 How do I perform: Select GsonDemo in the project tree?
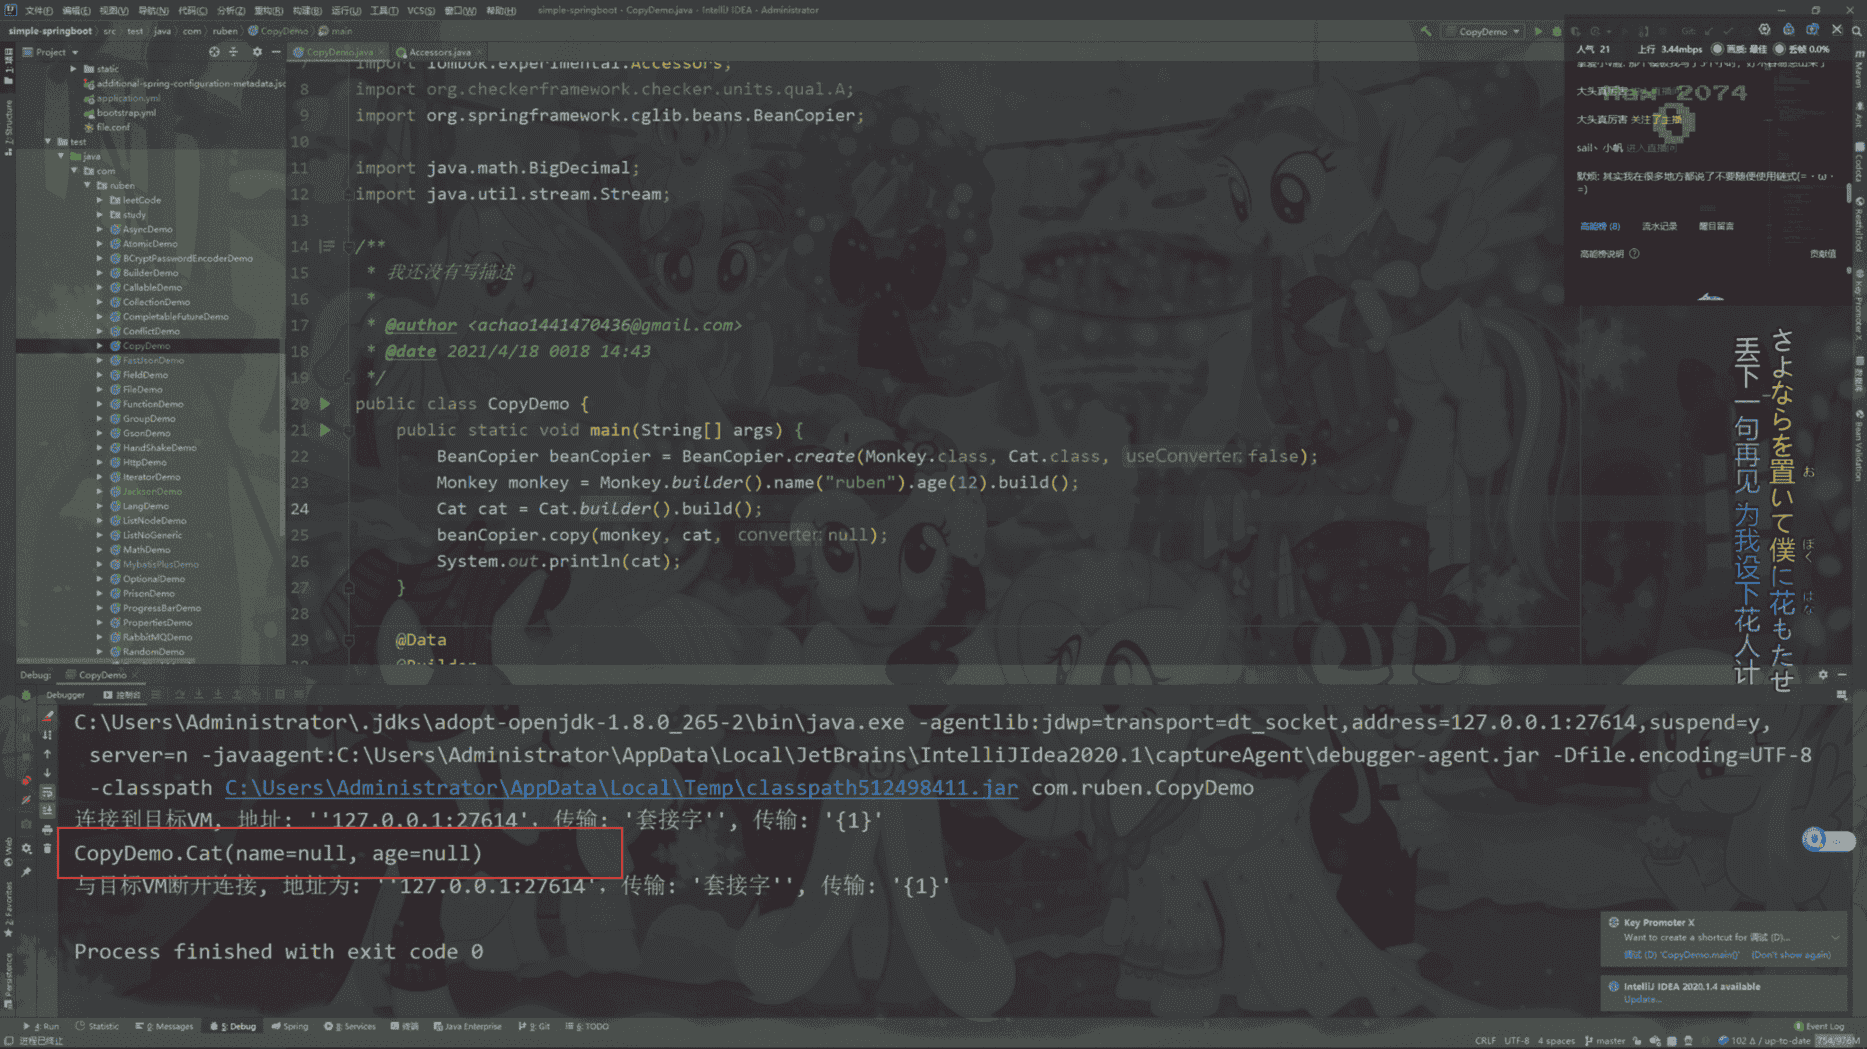click(x=146, y=433)
